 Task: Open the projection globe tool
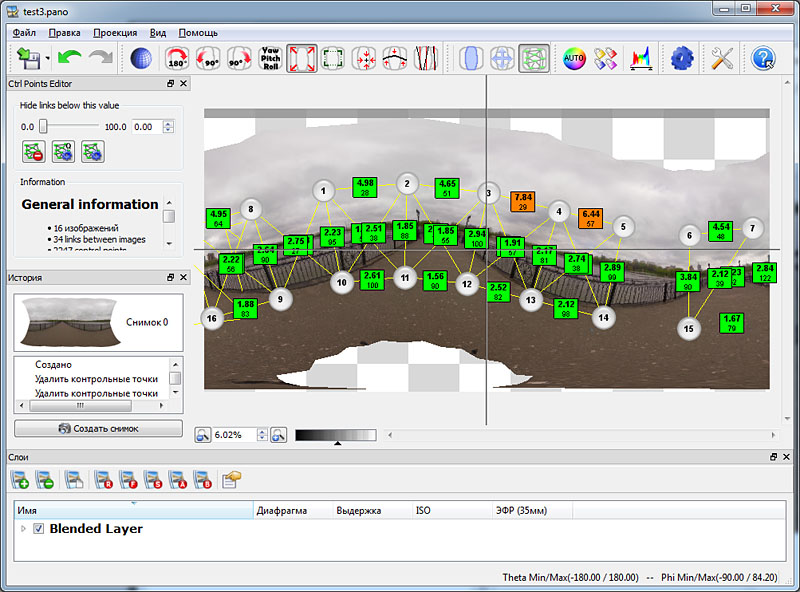coord(141,58)
